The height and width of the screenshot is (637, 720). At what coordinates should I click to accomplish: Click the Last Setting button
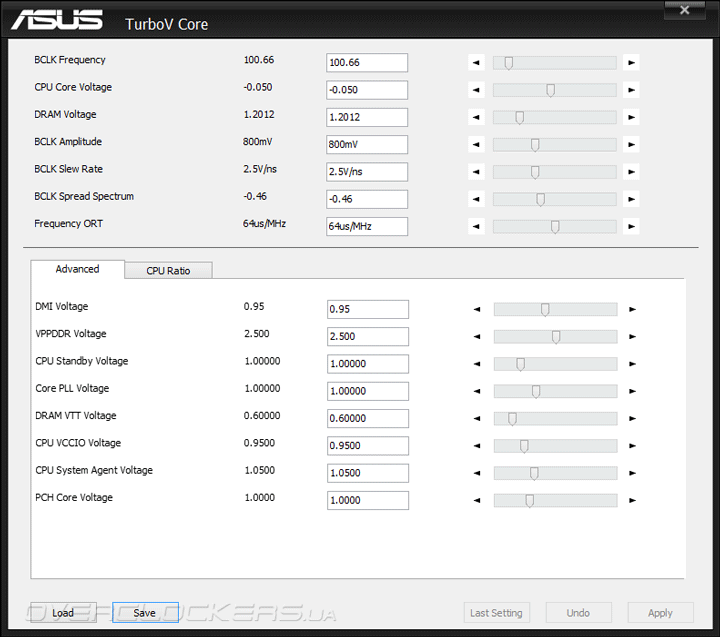496,613
